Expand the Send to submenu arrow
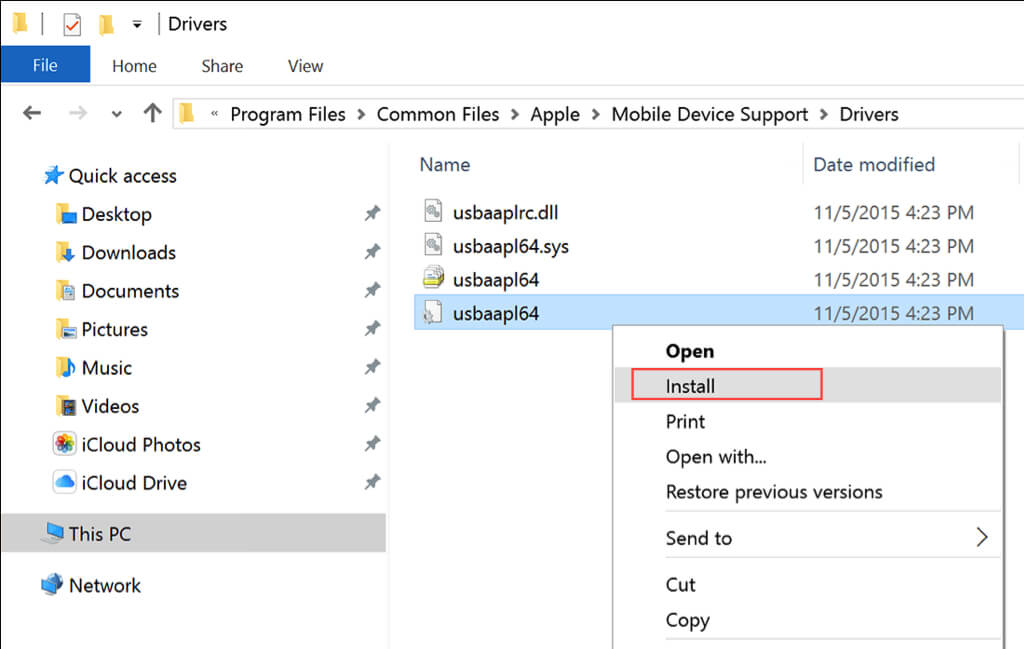 [x=982, y=538]
